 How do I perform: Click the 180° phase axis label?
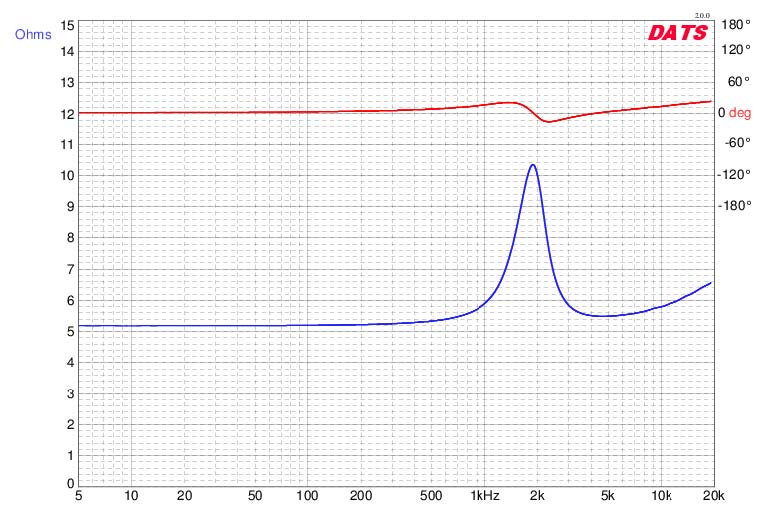(736, 24)
